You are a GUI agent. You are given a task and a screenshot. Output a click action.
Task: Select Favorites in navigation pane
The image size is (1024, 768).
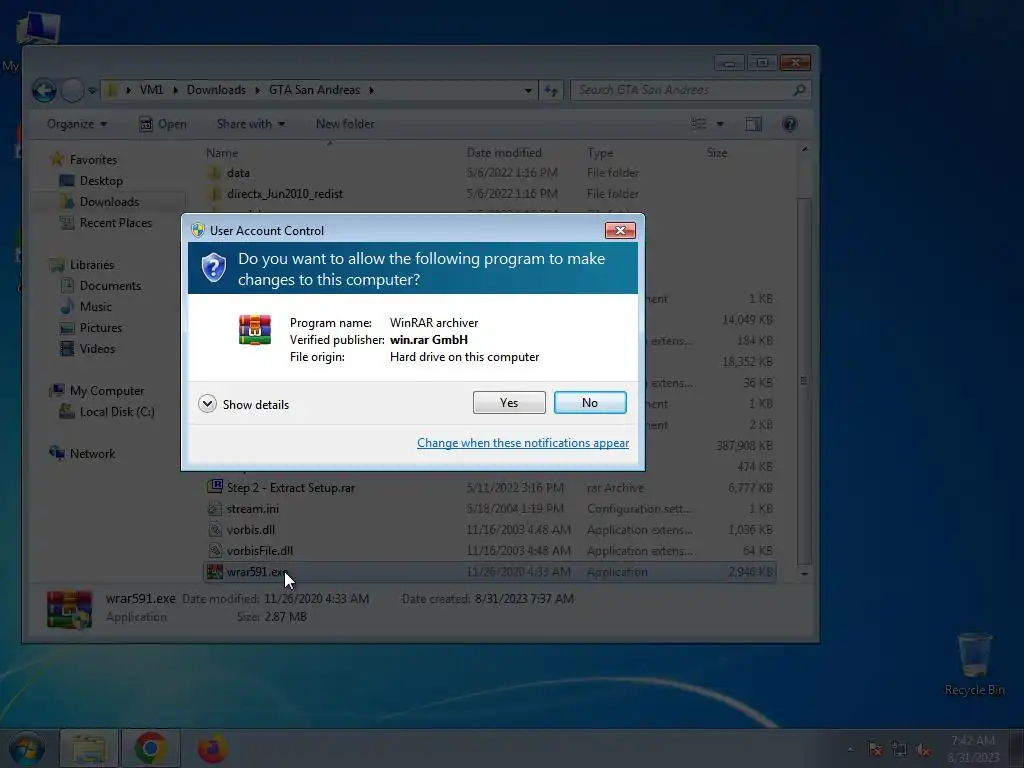tap(93, 159)
